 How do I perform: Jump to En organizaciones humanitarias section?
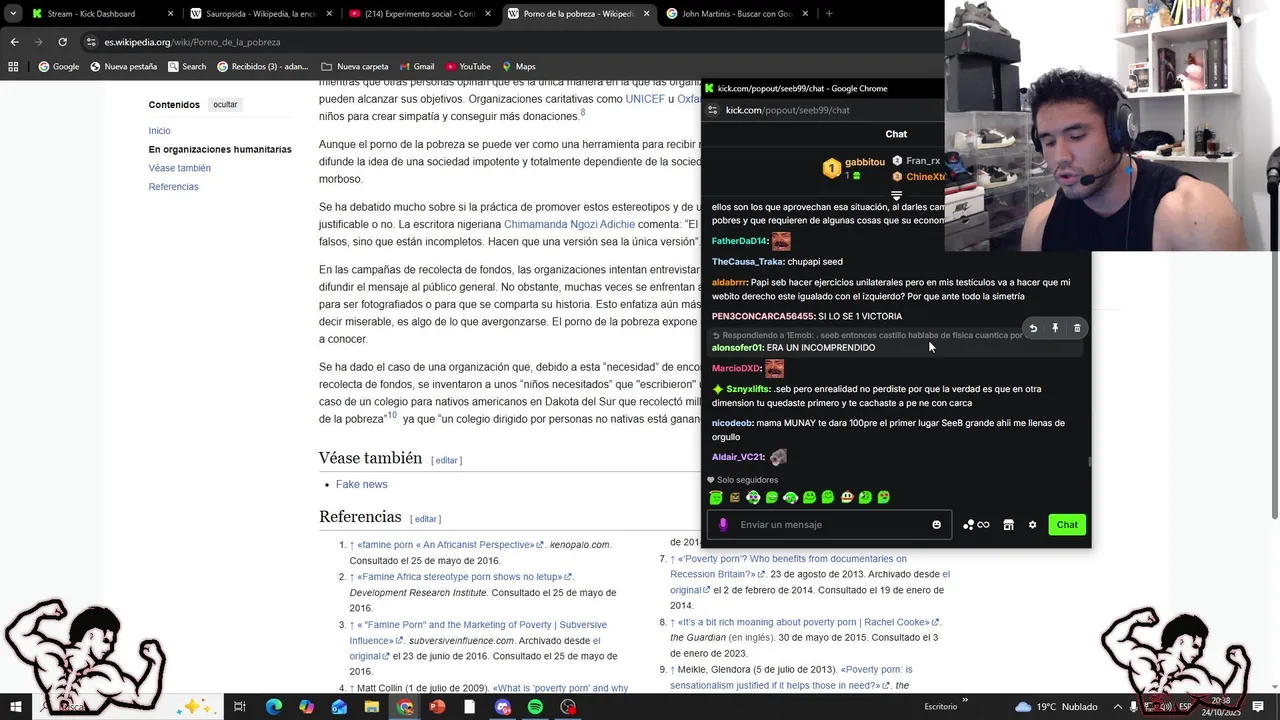click(x=220, y=149)
